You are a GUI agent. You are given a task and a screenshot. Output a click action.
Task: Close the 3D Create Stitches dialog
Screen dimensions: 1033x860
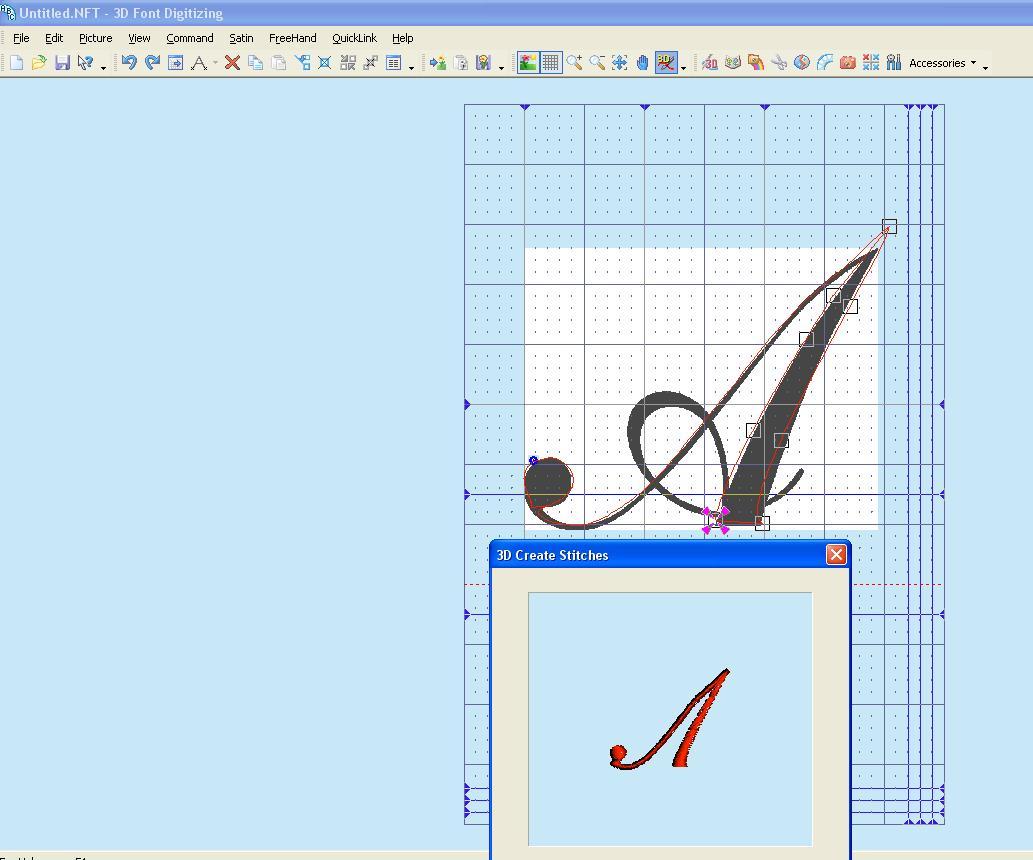836,555
